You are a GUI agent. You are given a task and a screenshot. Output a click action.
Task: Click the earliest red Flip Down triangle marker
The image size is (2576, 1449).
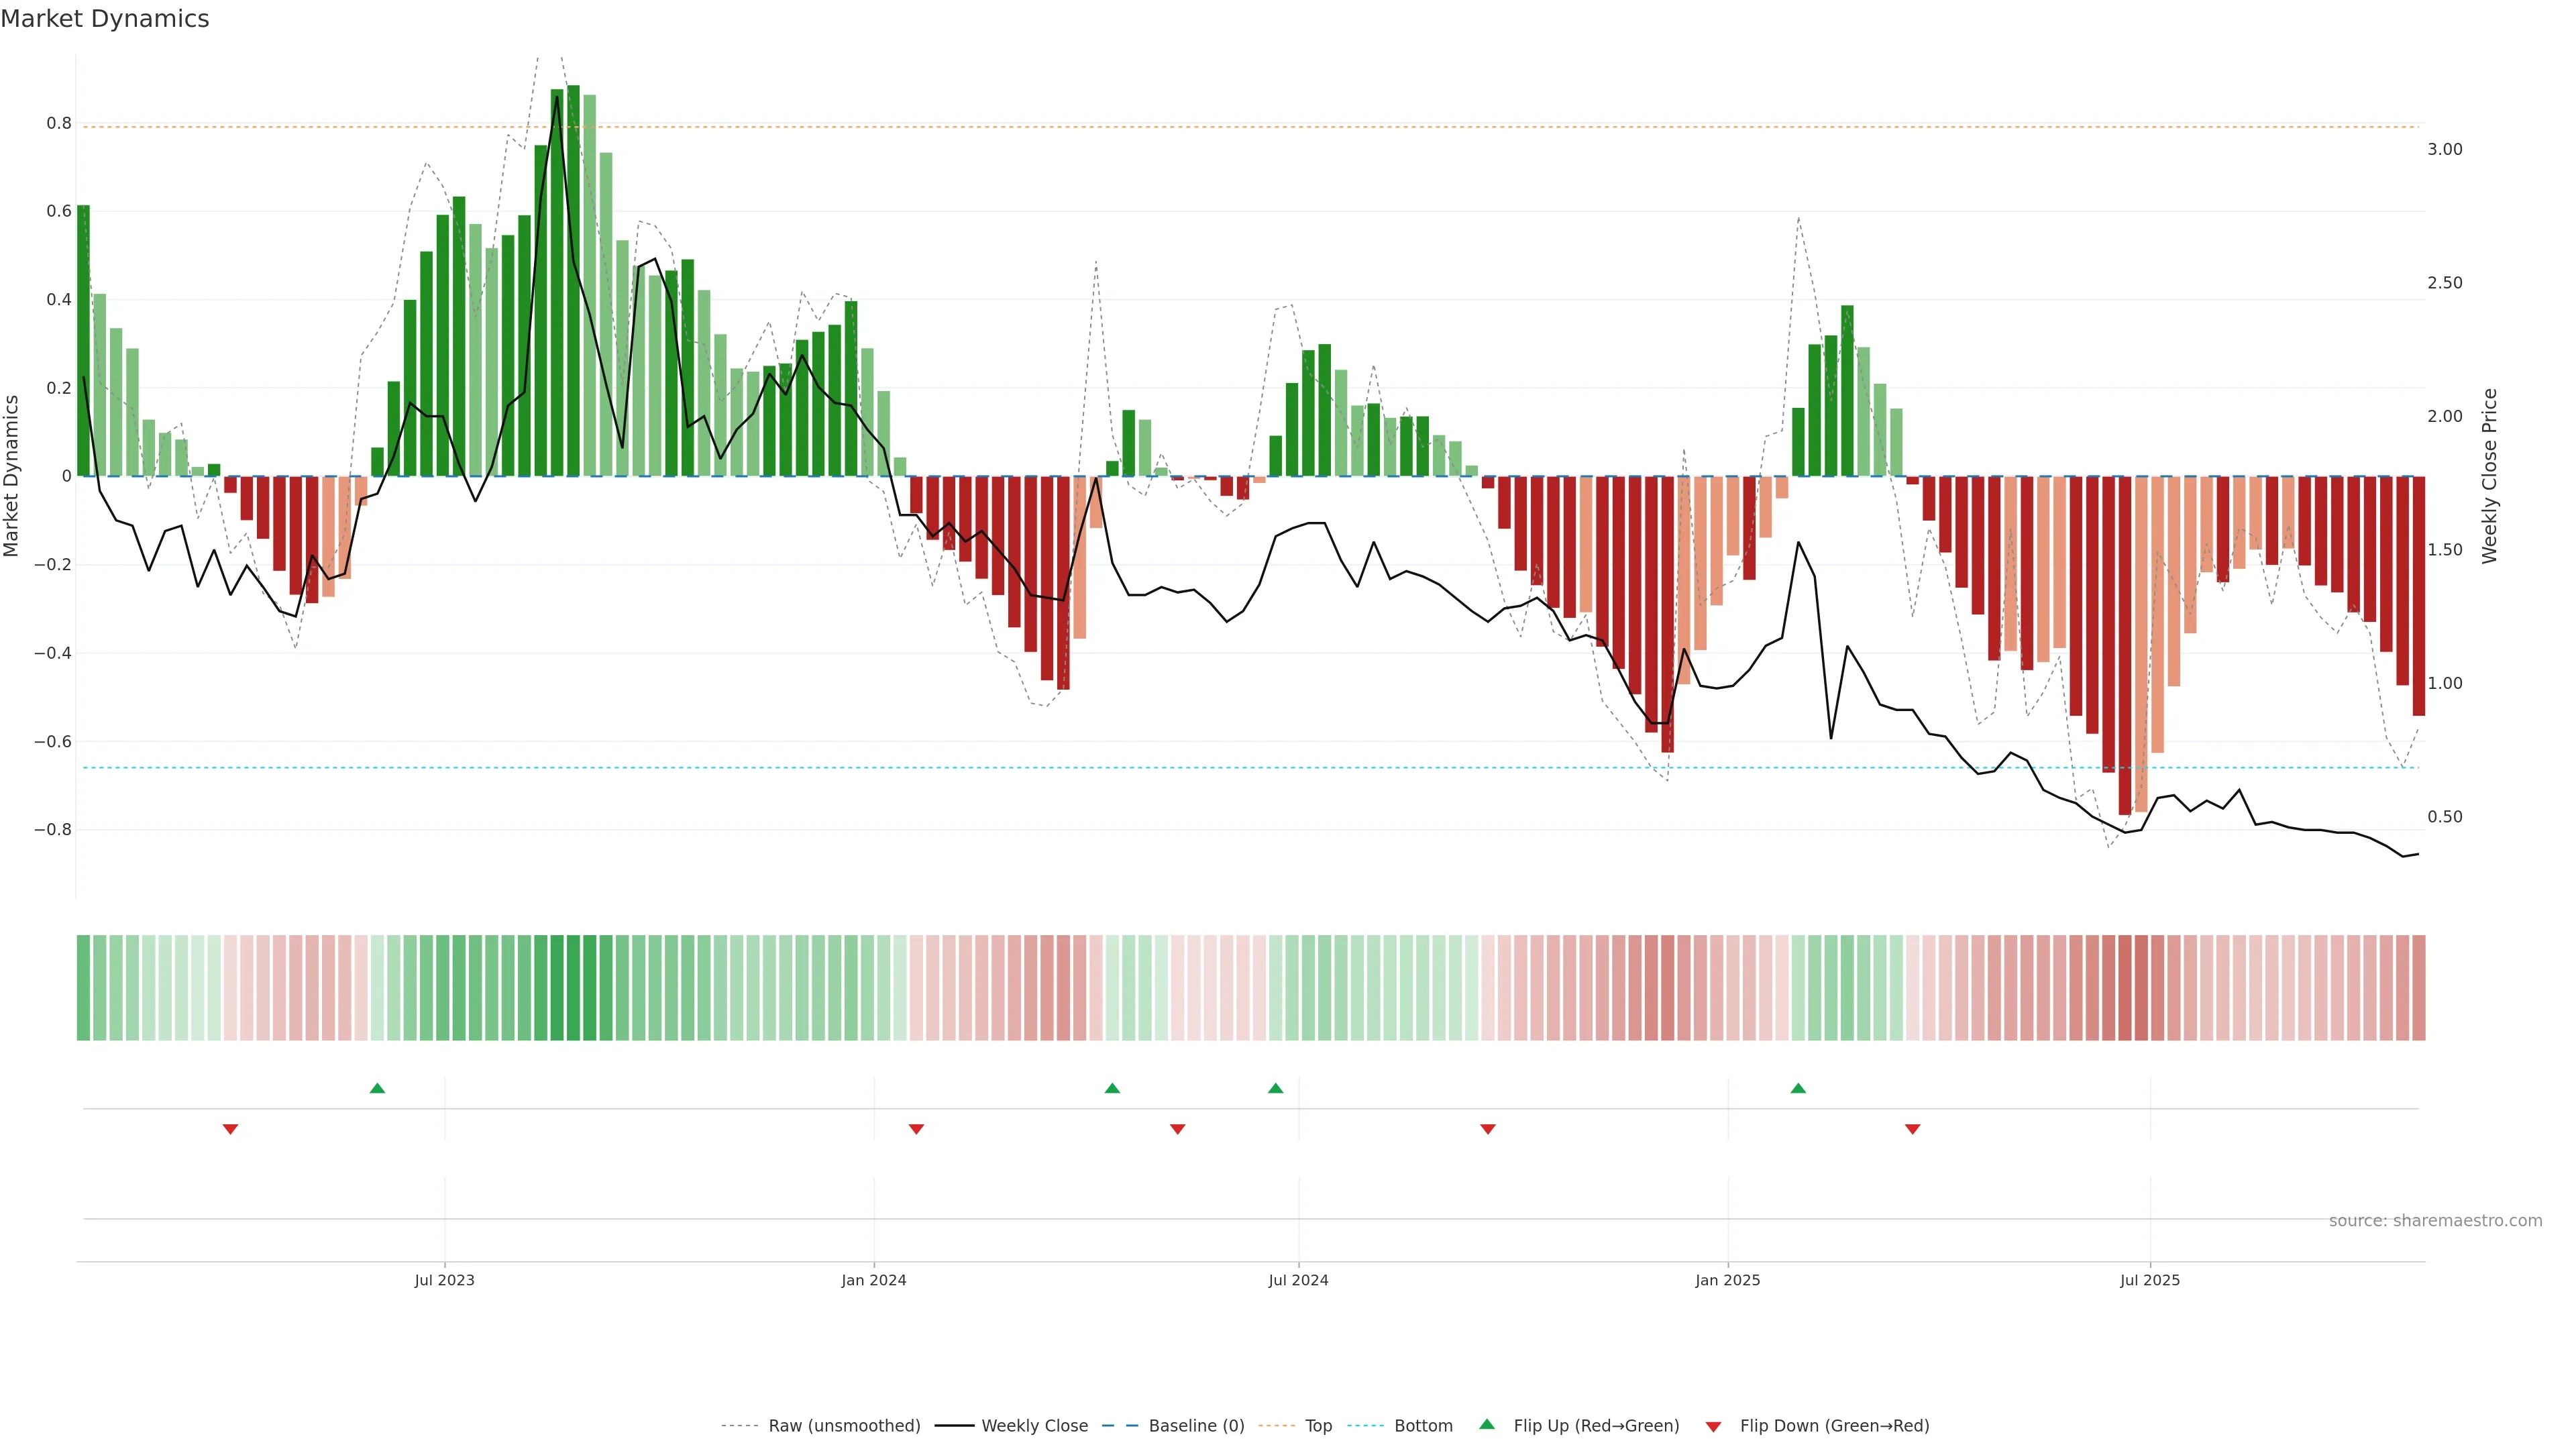pyautogui.click(x=230, y=1129)
